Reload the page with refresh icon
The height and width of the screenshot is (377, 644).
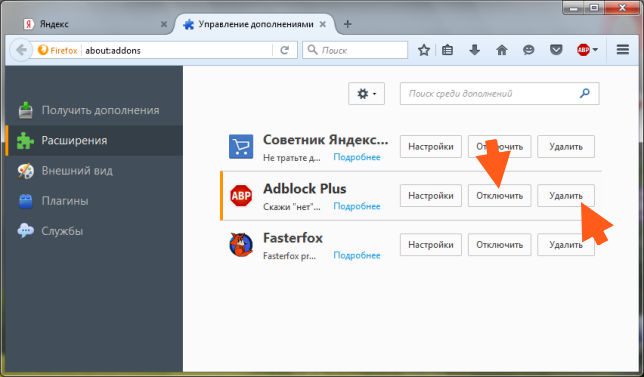coord(284,50)
